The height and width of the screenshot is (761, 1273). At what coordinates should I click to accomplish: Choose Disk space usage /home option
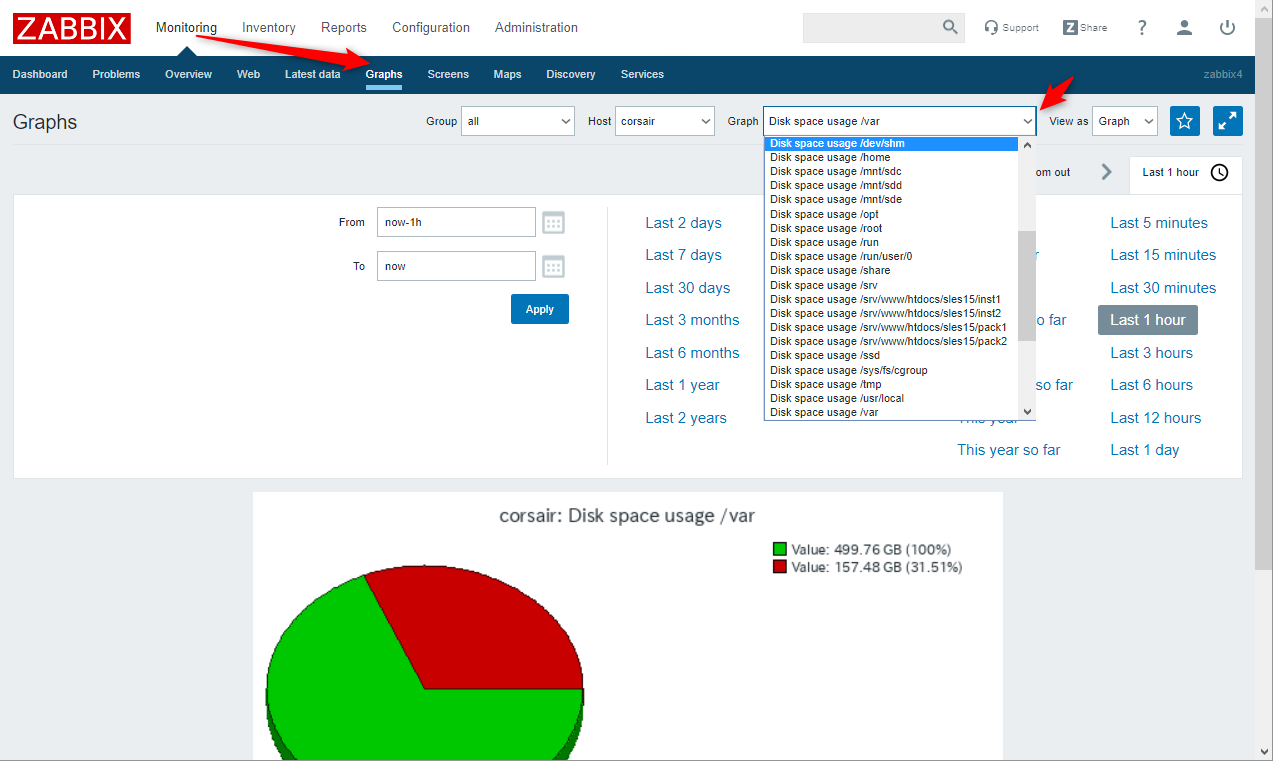(891, 157)
